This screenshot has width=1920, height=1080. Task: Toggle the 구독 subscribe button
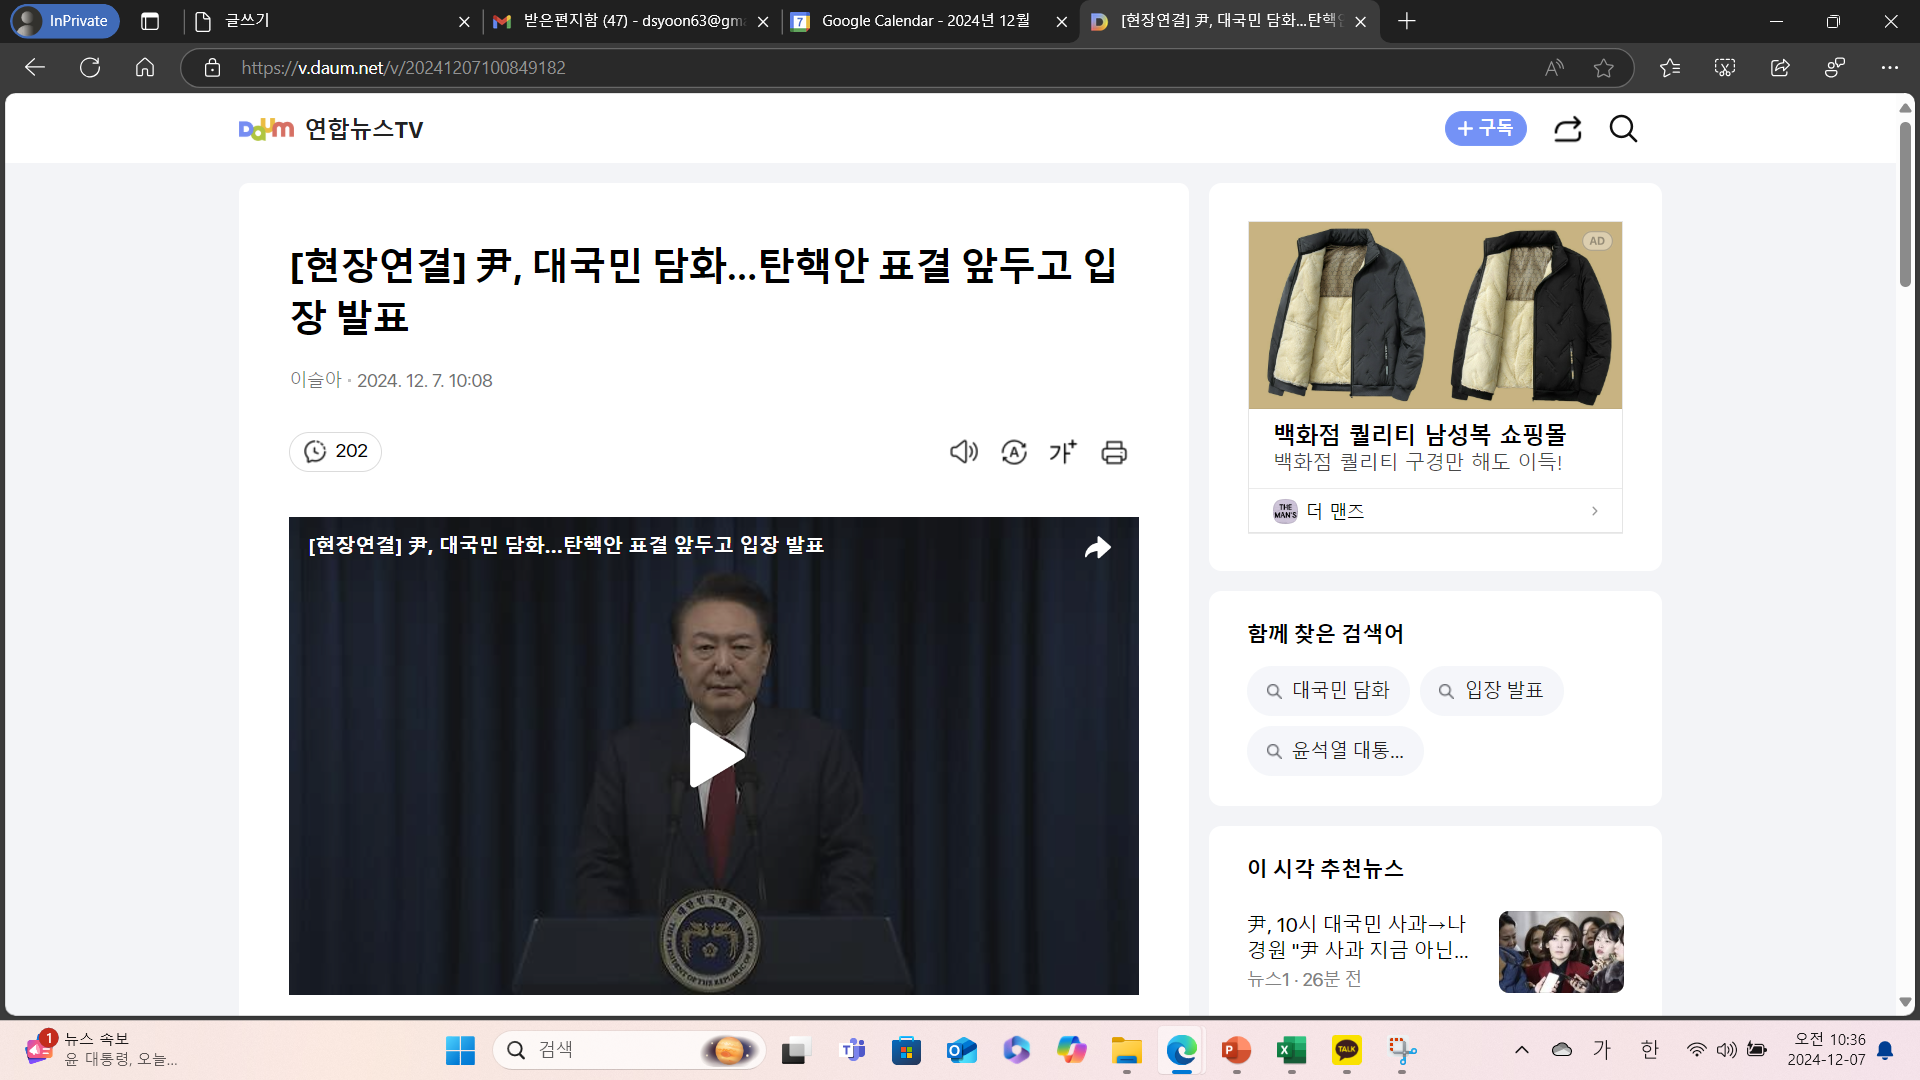click(1485, 129)
